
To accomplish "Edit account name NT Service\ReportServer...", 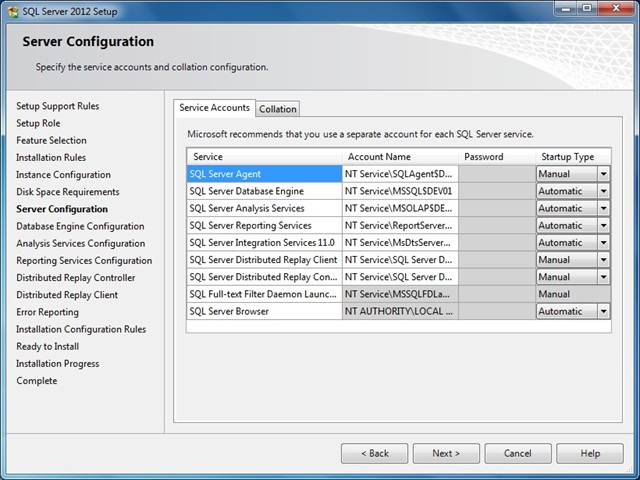I will coord(400,225).
